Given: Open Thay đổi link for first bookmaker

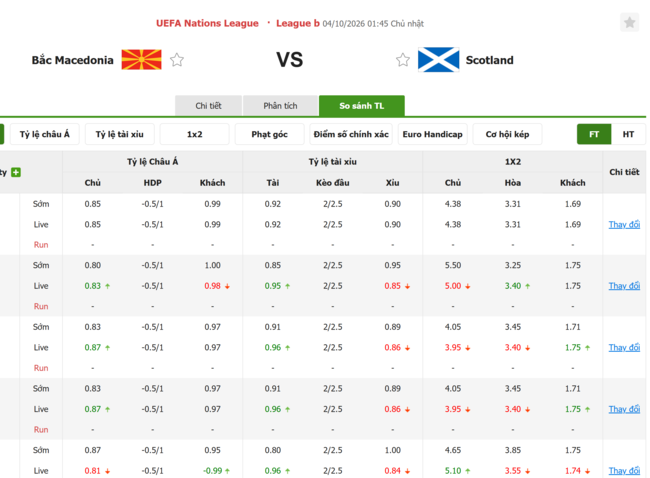Looking at the screenshot, I should [624, 224].
